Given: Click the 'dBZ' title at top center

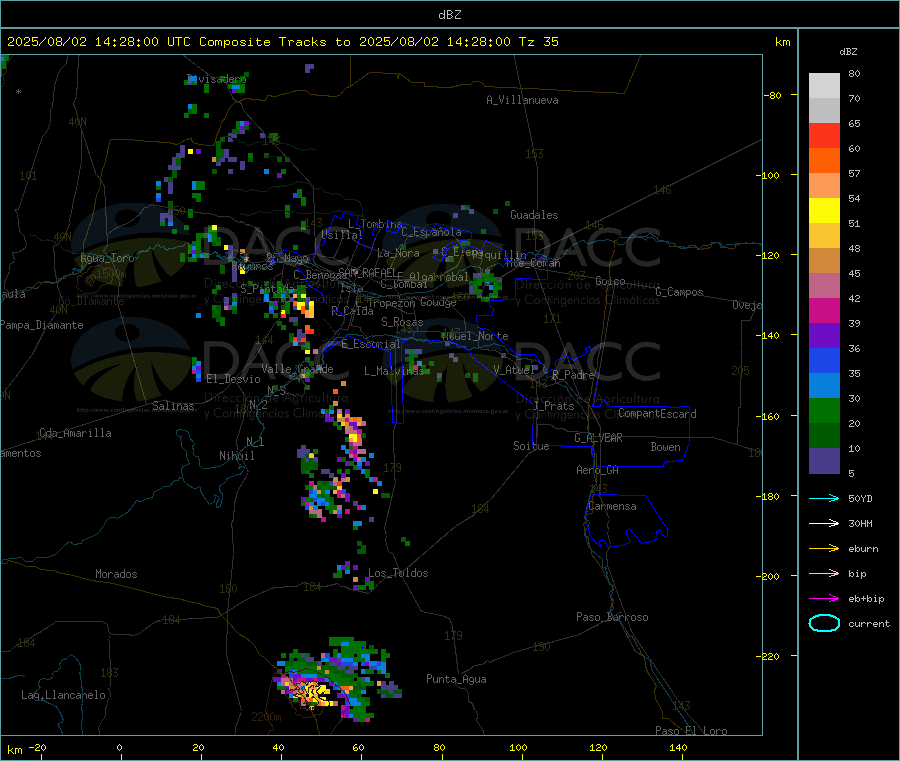Looking at the screenshot, I should [449, 15].
